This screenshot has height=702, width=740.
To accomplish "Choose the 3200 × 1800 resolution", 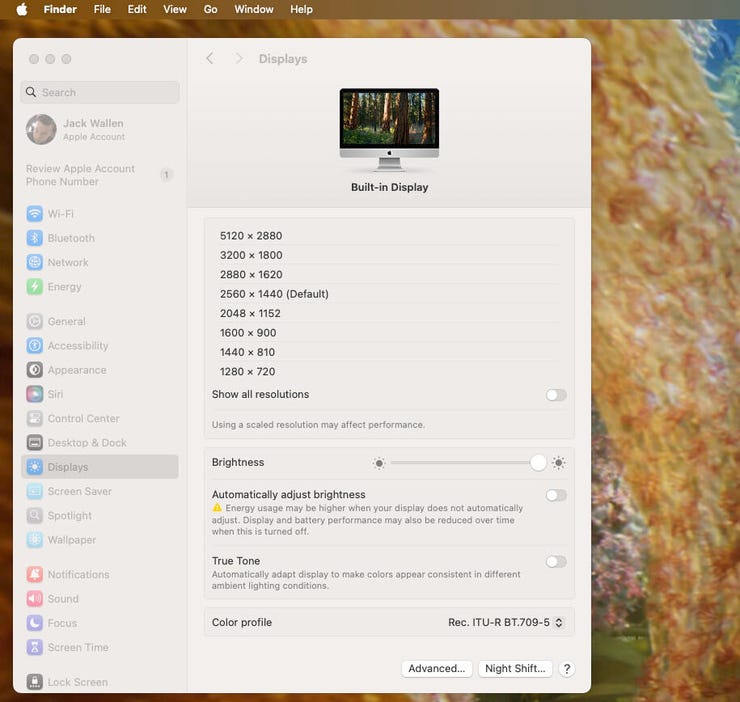I will 389,255.
